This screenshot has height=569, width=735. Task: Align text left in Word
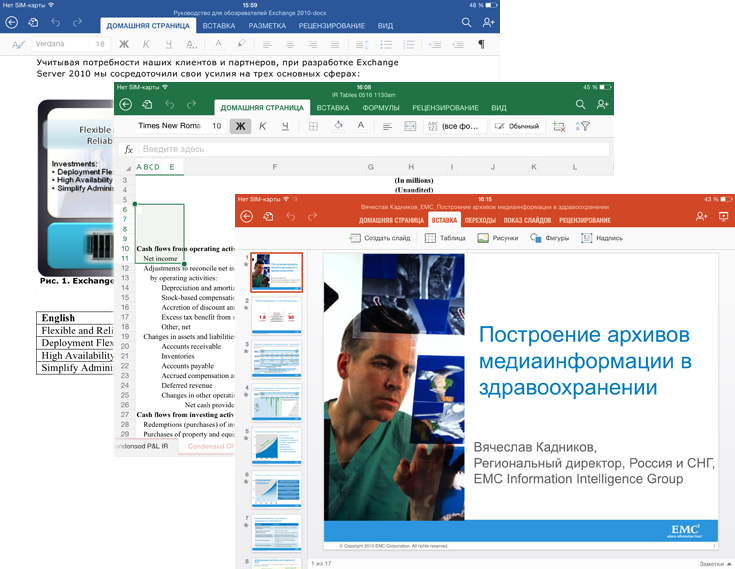[267, 45]
